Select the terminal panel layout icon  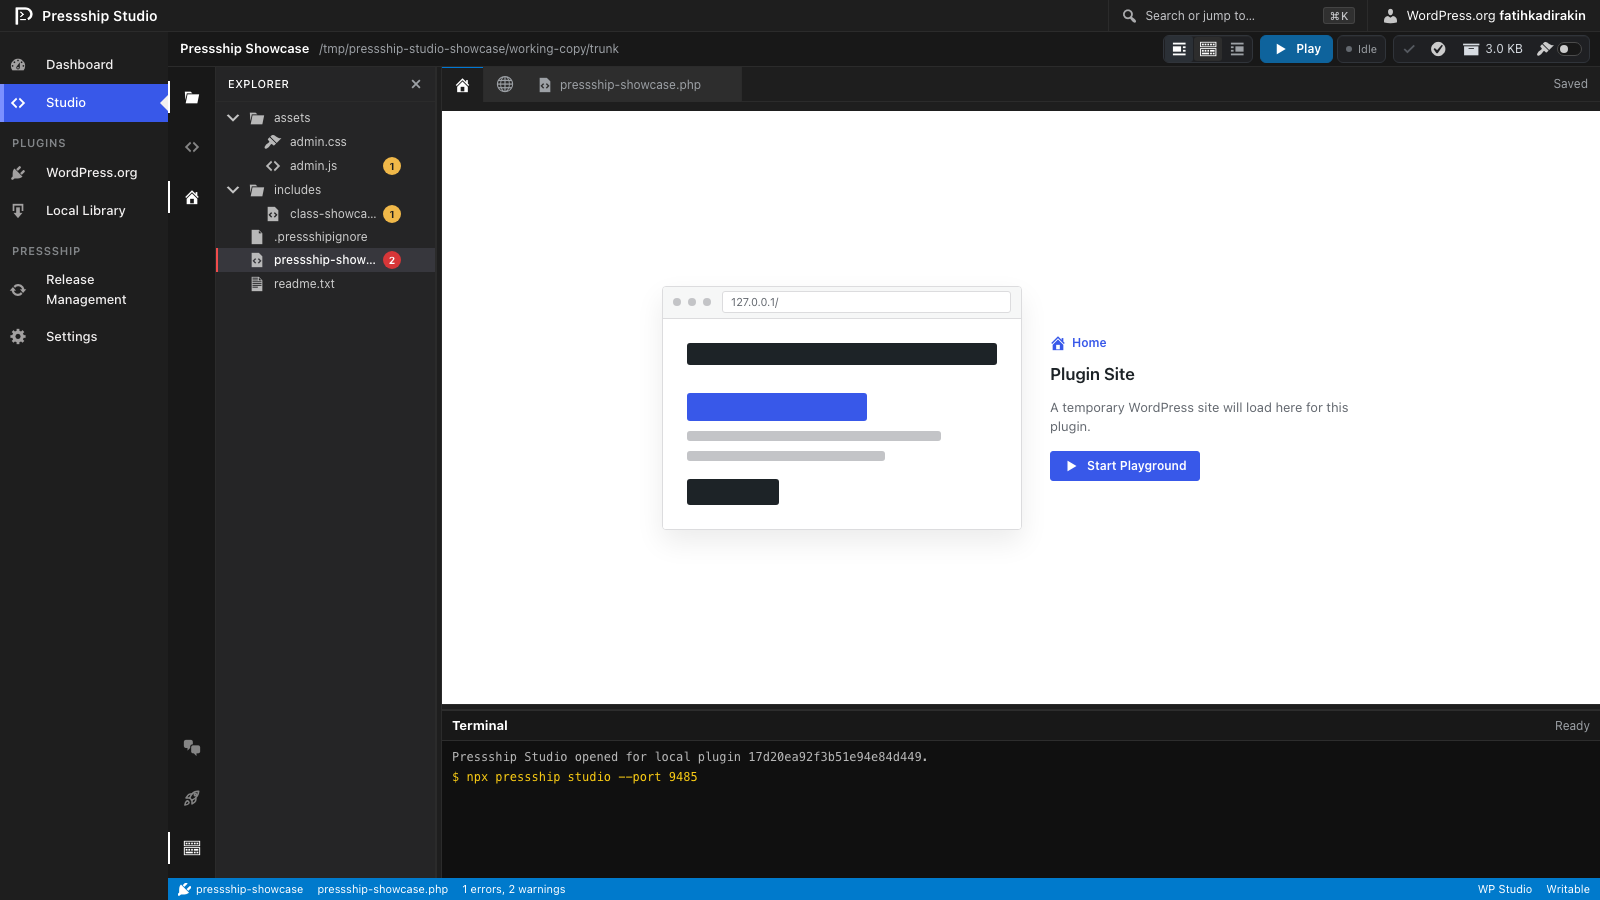click(x=1208, y=49)
